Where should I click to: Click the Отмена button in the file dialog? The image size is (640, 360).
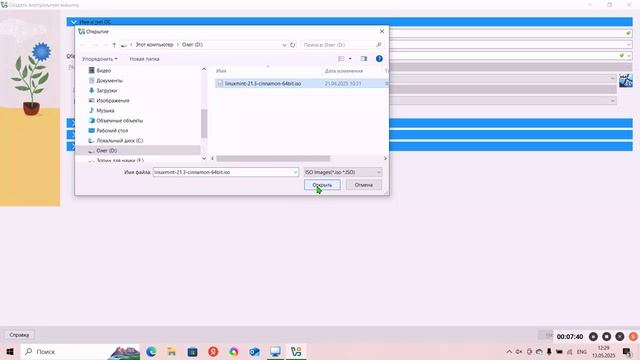tap(364, 185)
